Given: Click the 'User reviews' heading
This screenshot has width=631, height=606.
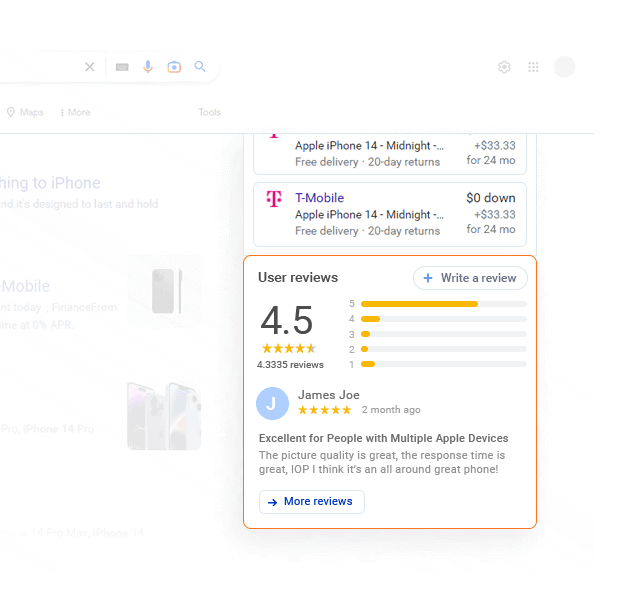Looking at the screenshot, I should coord(298,278).
